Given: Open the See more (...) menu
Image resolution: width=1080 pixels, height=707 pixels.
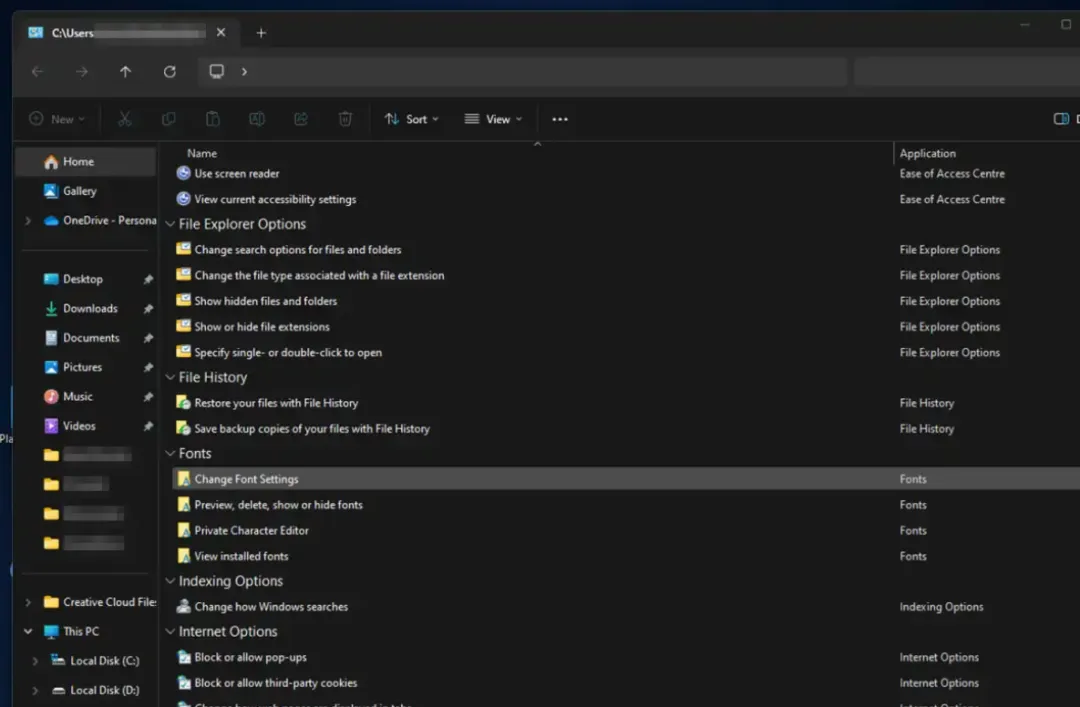Looking at the screenshot, I should click(x=559, y=118).
